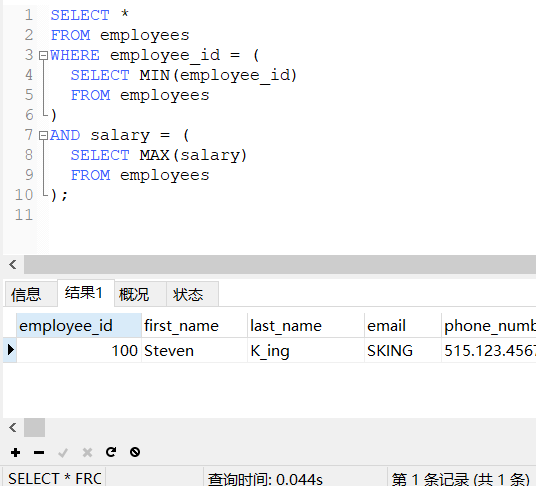Image resolution: width=536 pixels, height=486 pixels.
Task: Click the SKING email cell
Action: [x=403, y=350]
